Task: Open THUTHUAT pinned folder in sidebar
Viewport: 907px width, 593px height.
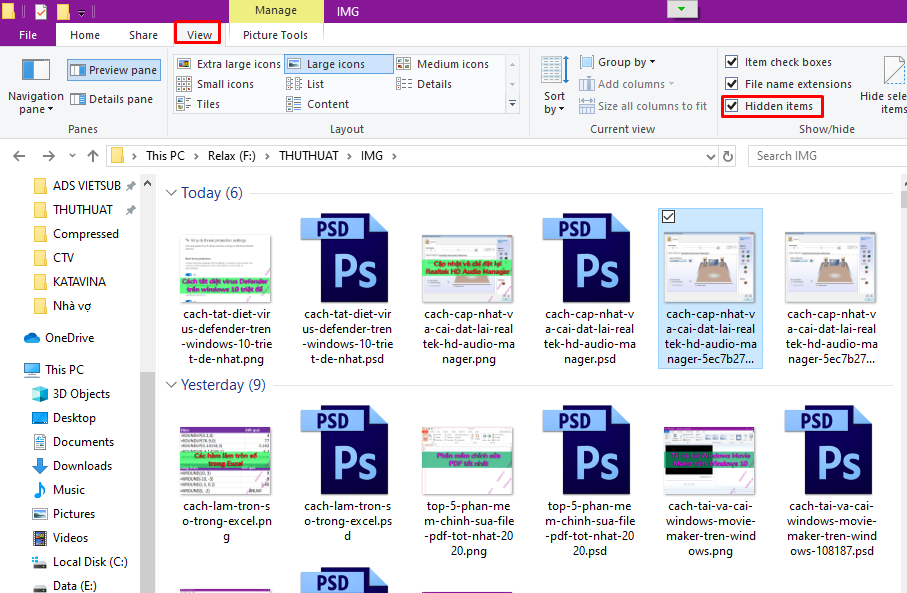Action: (x=83, y=209)
